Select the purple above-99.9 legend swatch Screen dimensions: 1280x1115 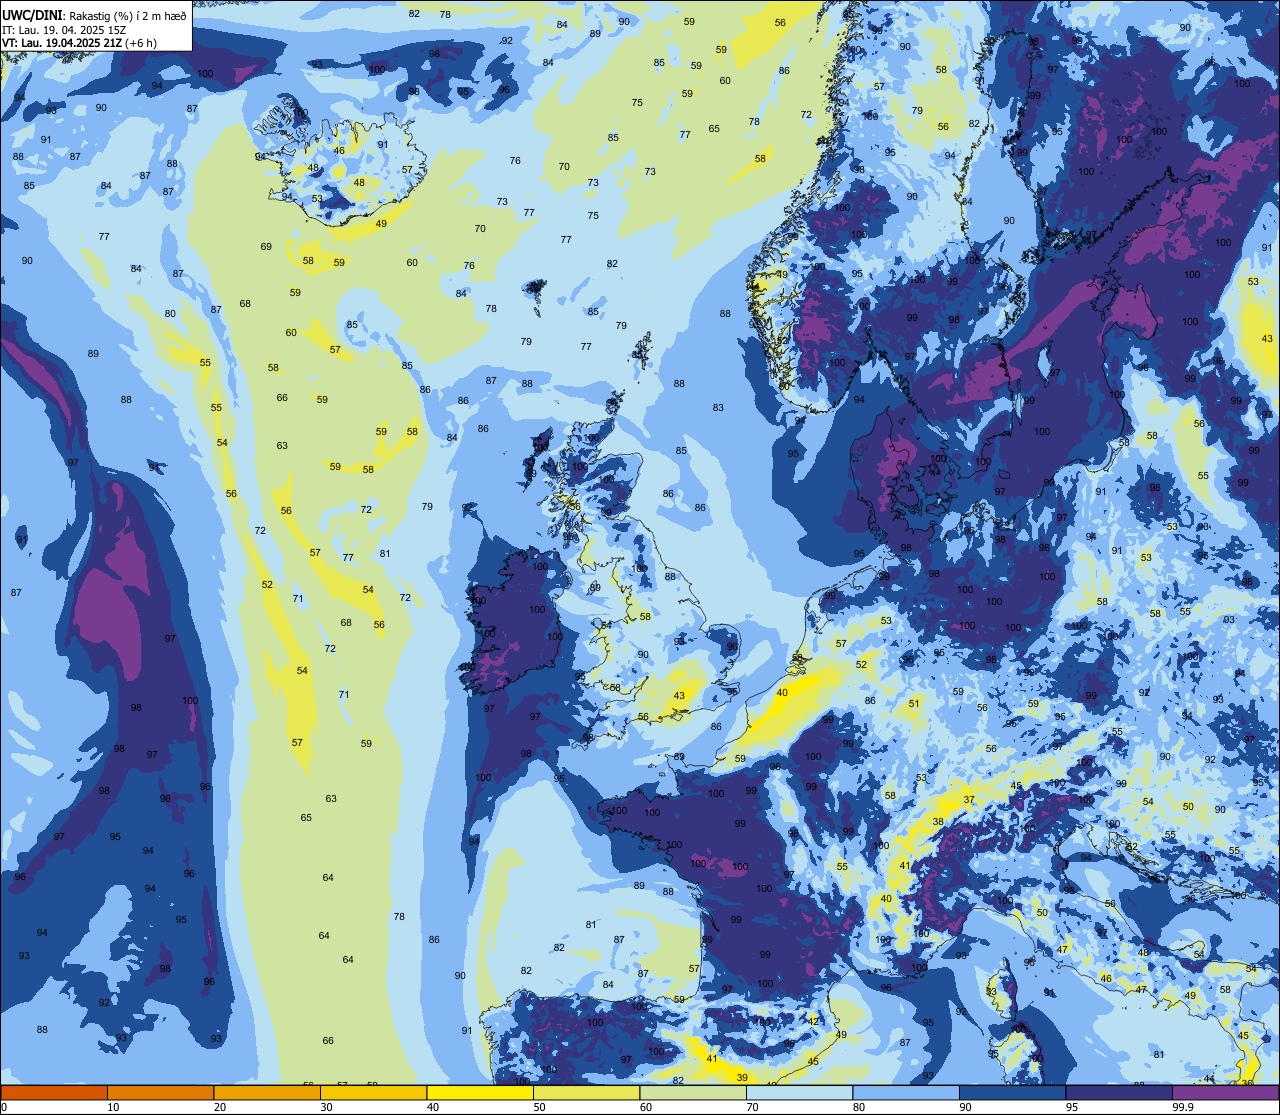(x=1225, y=1092)
